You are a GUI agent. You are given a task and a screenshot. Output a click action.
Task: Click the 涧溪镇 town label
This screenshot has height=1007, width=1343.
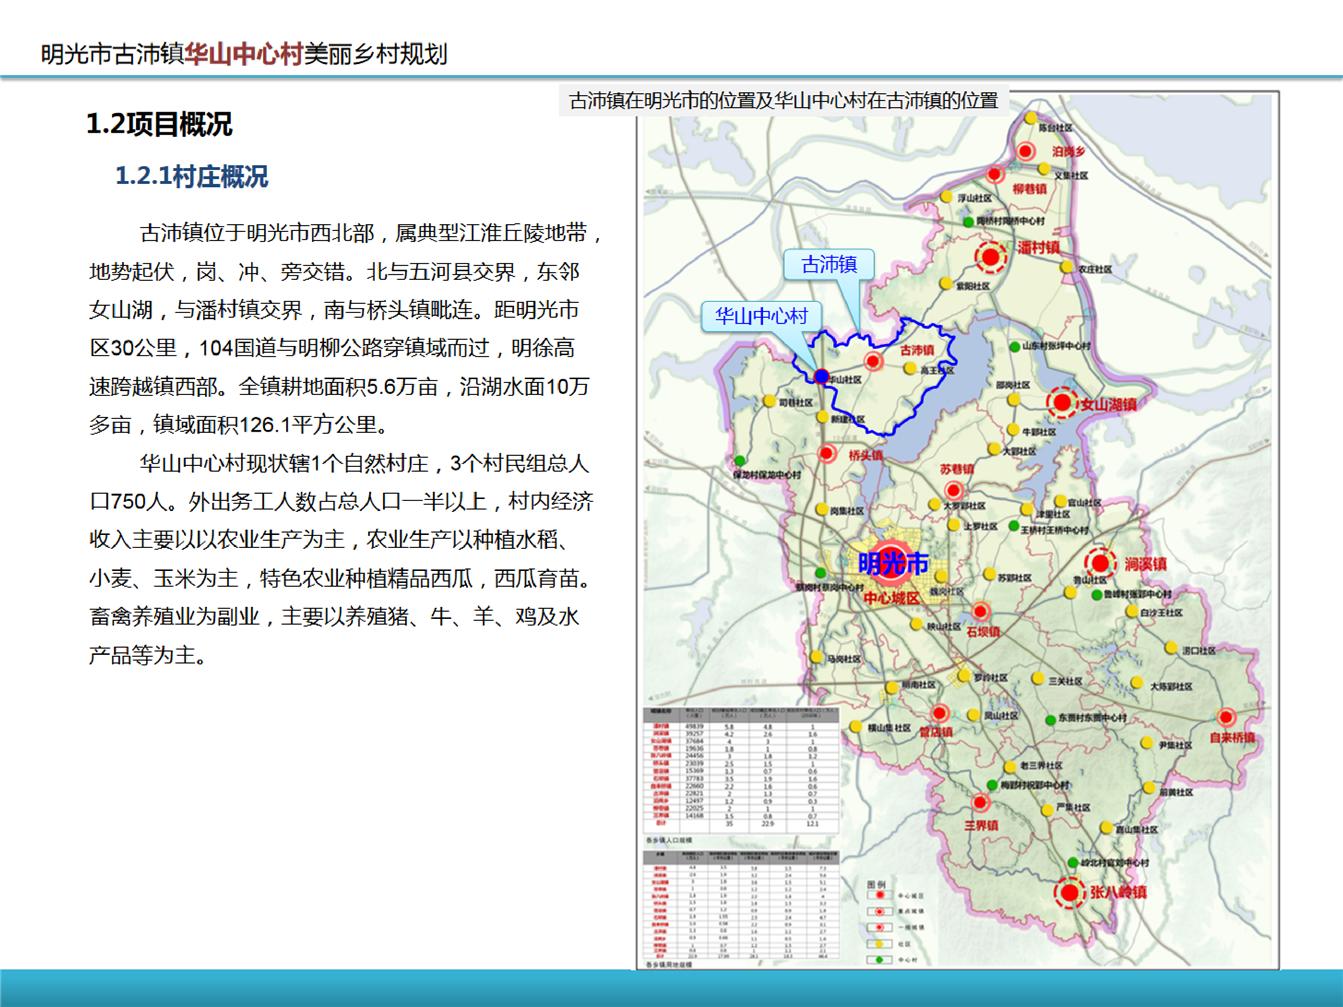(x=1145, y=564)
